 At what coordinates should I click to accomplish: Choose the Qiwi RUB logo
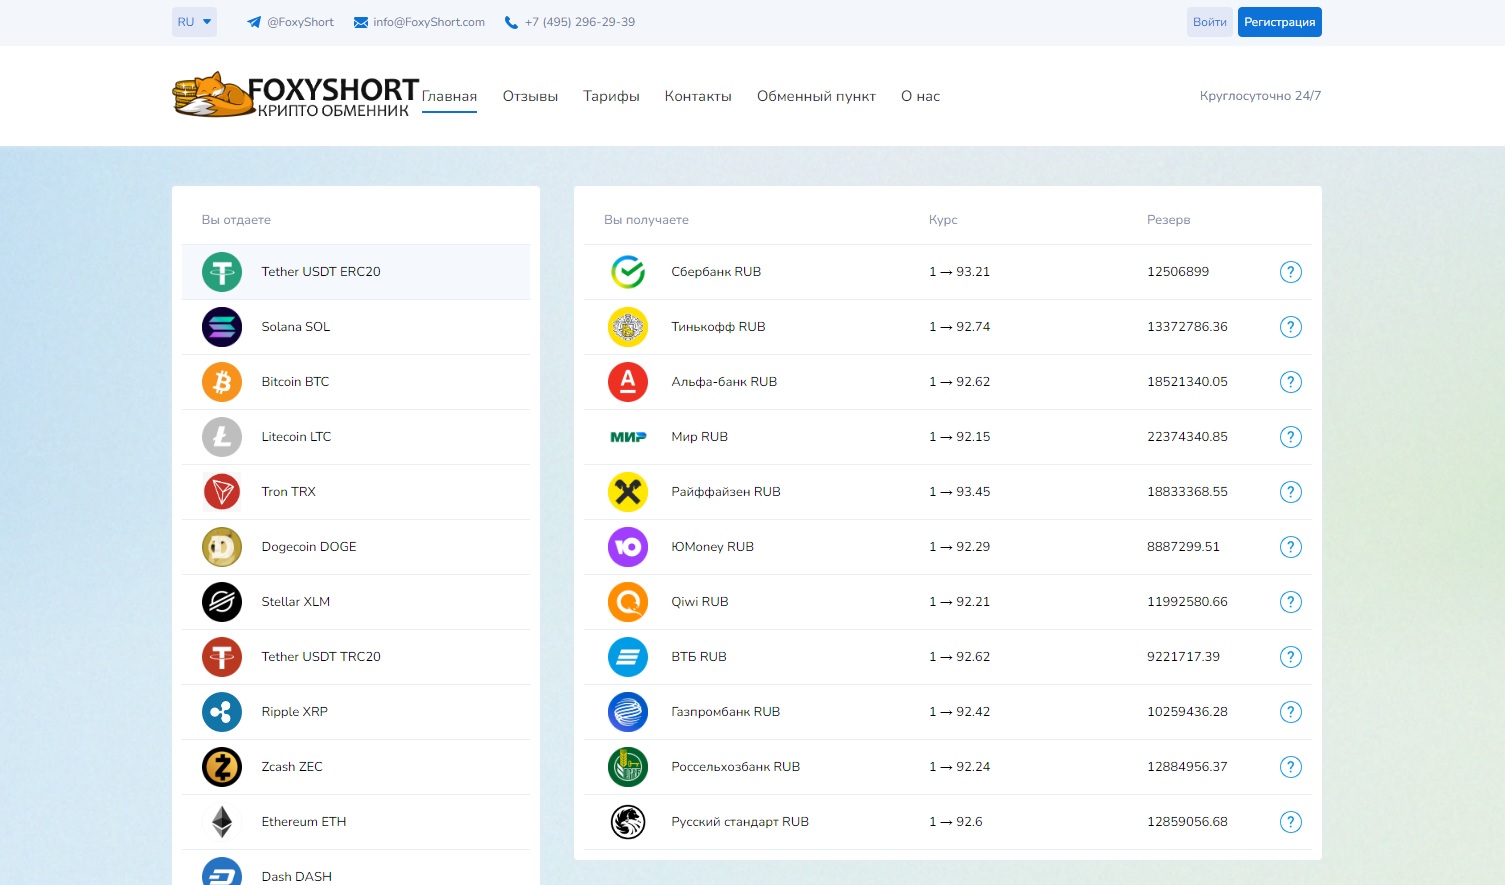[x=628, y=602]
